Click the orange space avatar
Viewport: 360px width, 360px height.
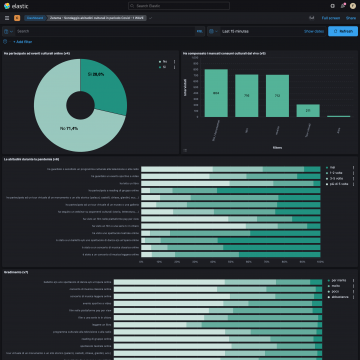coord(17,18)
